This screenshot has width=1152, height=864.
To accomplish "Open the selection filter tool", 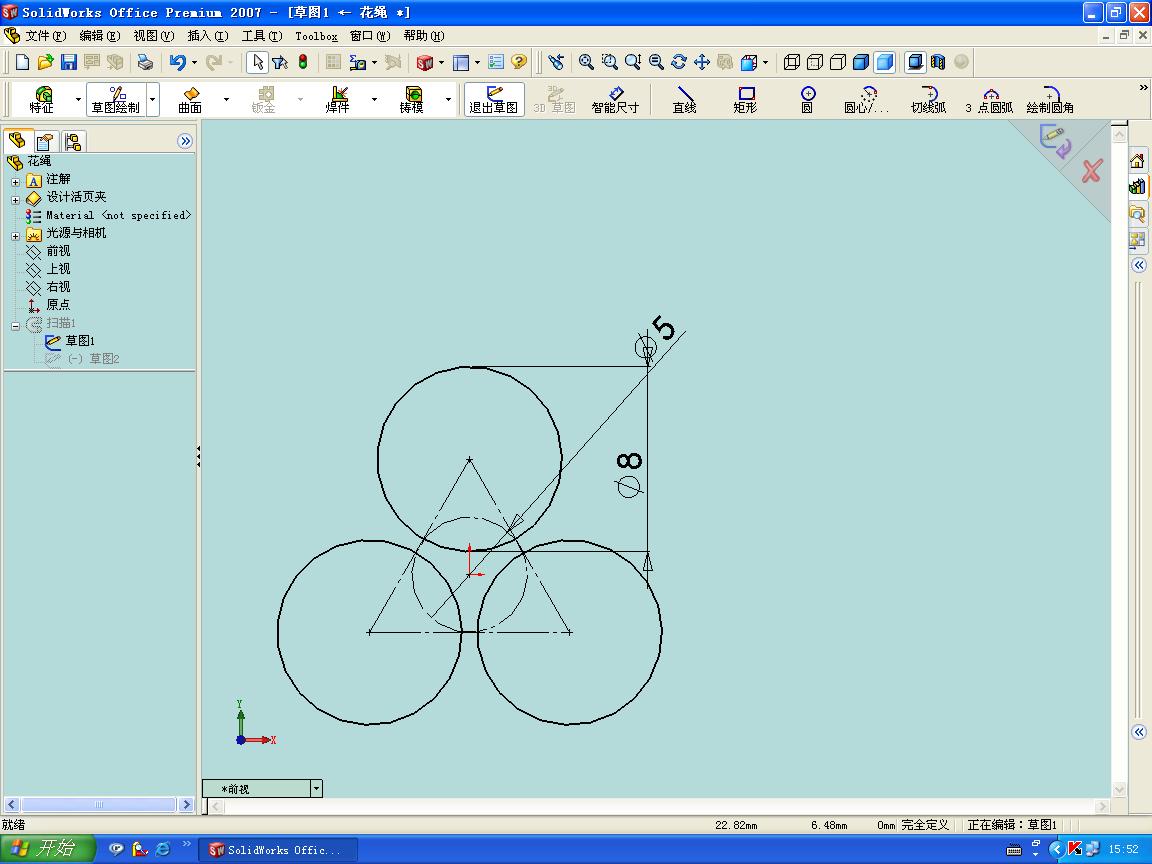I will 280,62.
